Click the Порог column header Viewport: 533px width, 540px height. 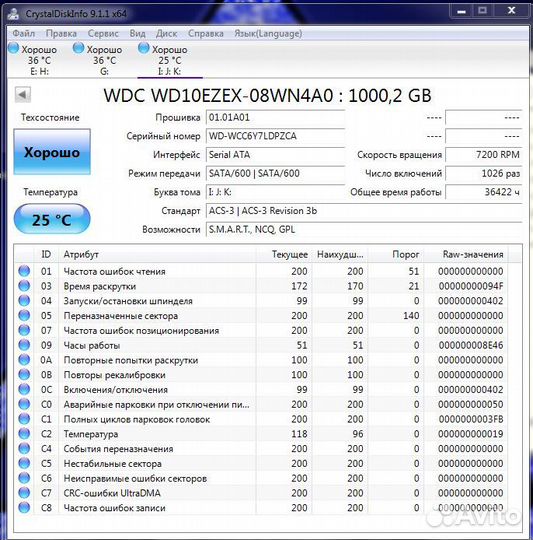(395, 255)
